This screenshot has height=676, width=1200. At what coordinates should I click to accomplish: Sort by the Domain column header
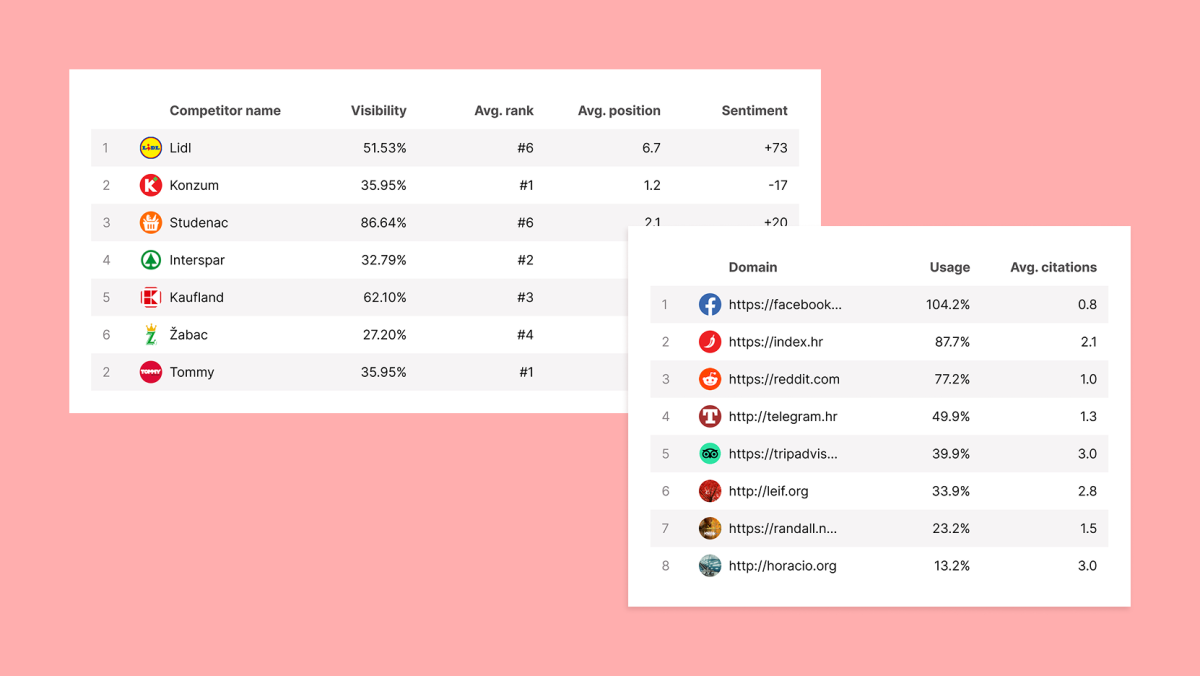[753, 267]
